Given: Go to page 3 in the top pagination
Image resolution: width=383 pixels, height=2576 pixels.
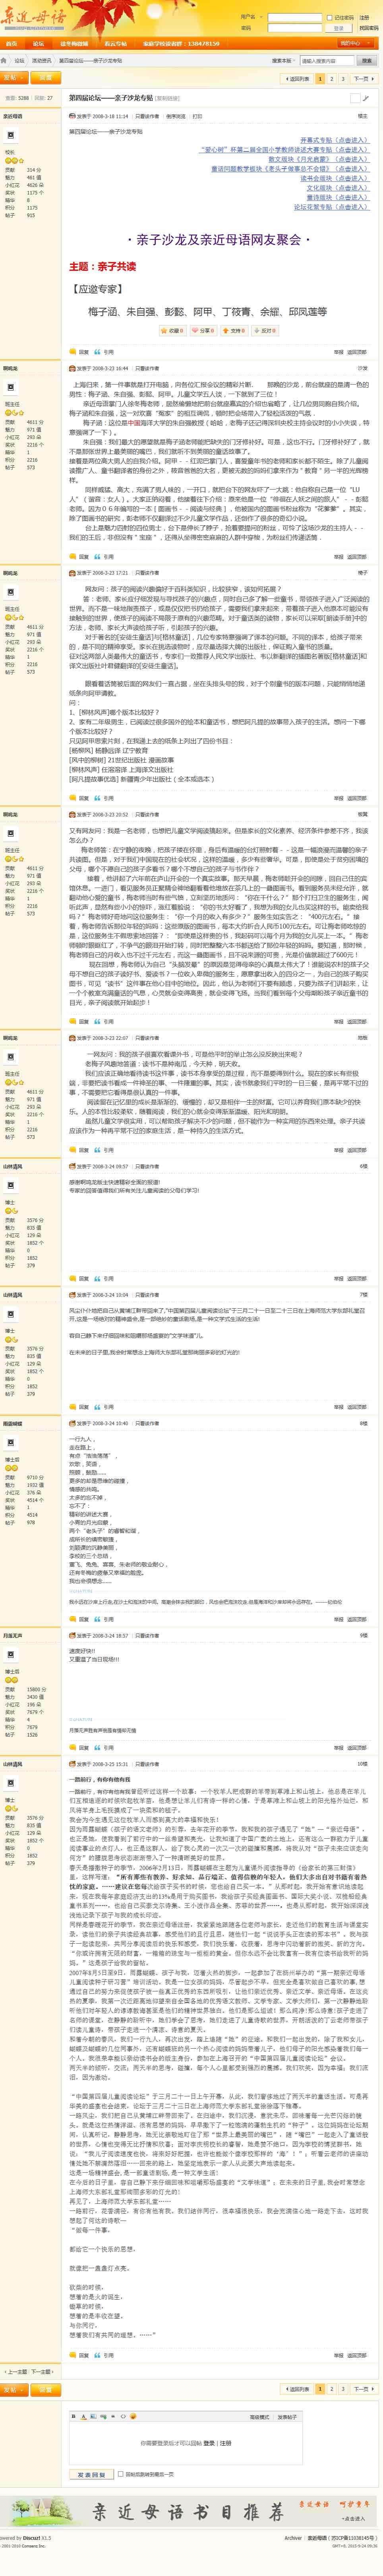Looking at the screenshot, I should tap(342, 78).
